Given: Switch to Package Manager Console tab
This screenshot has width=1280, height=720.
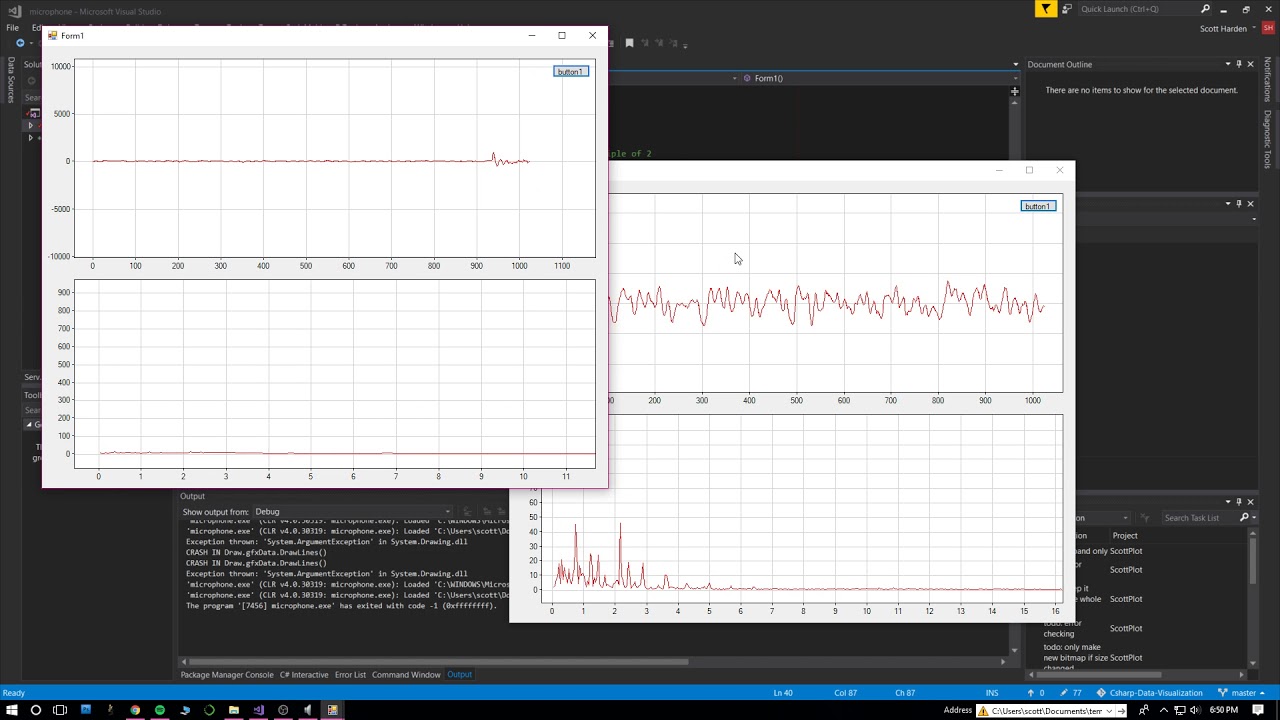Looking at the screenshot, I should (x=227, y=675).
